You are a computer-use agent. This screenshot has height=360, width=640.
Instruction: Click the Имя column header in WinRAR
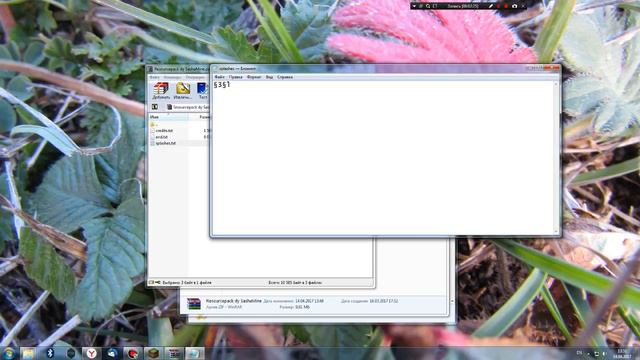pyautogui.click(x=168, y=117)
